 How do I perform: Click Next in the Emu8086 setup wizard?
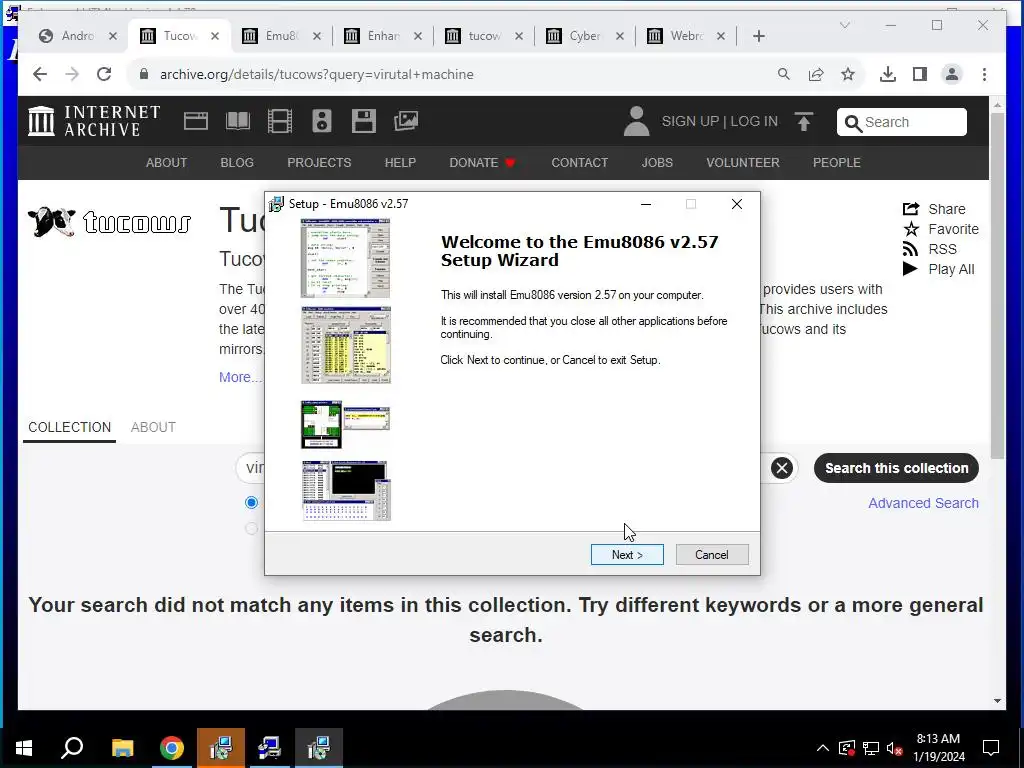click(627, 554)
